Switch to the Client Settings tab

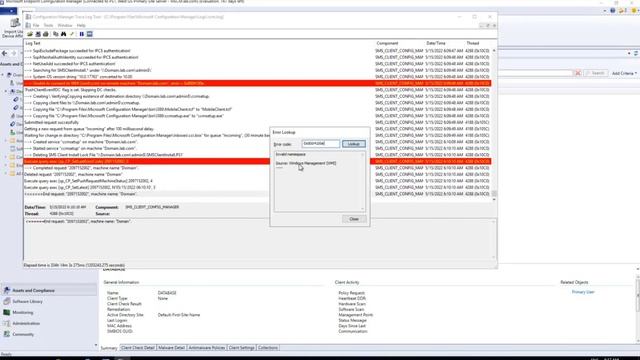(242, 348)
